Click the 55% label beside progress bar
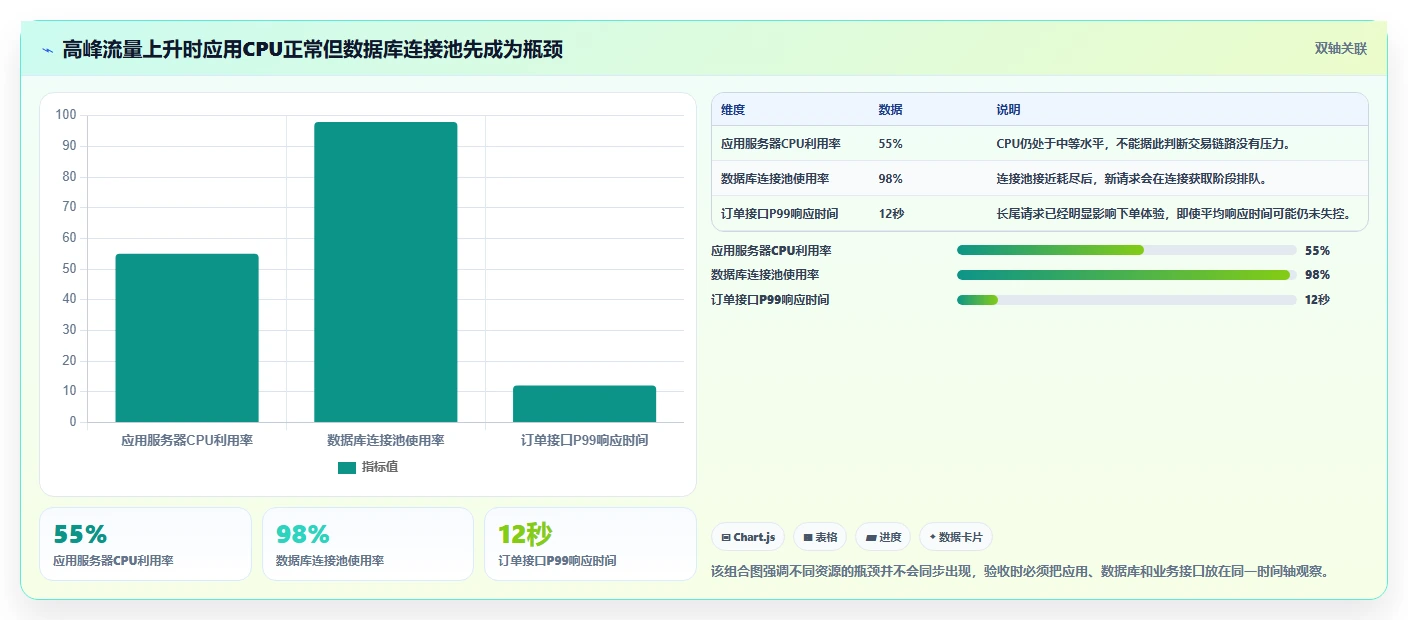 point(1317,251)
